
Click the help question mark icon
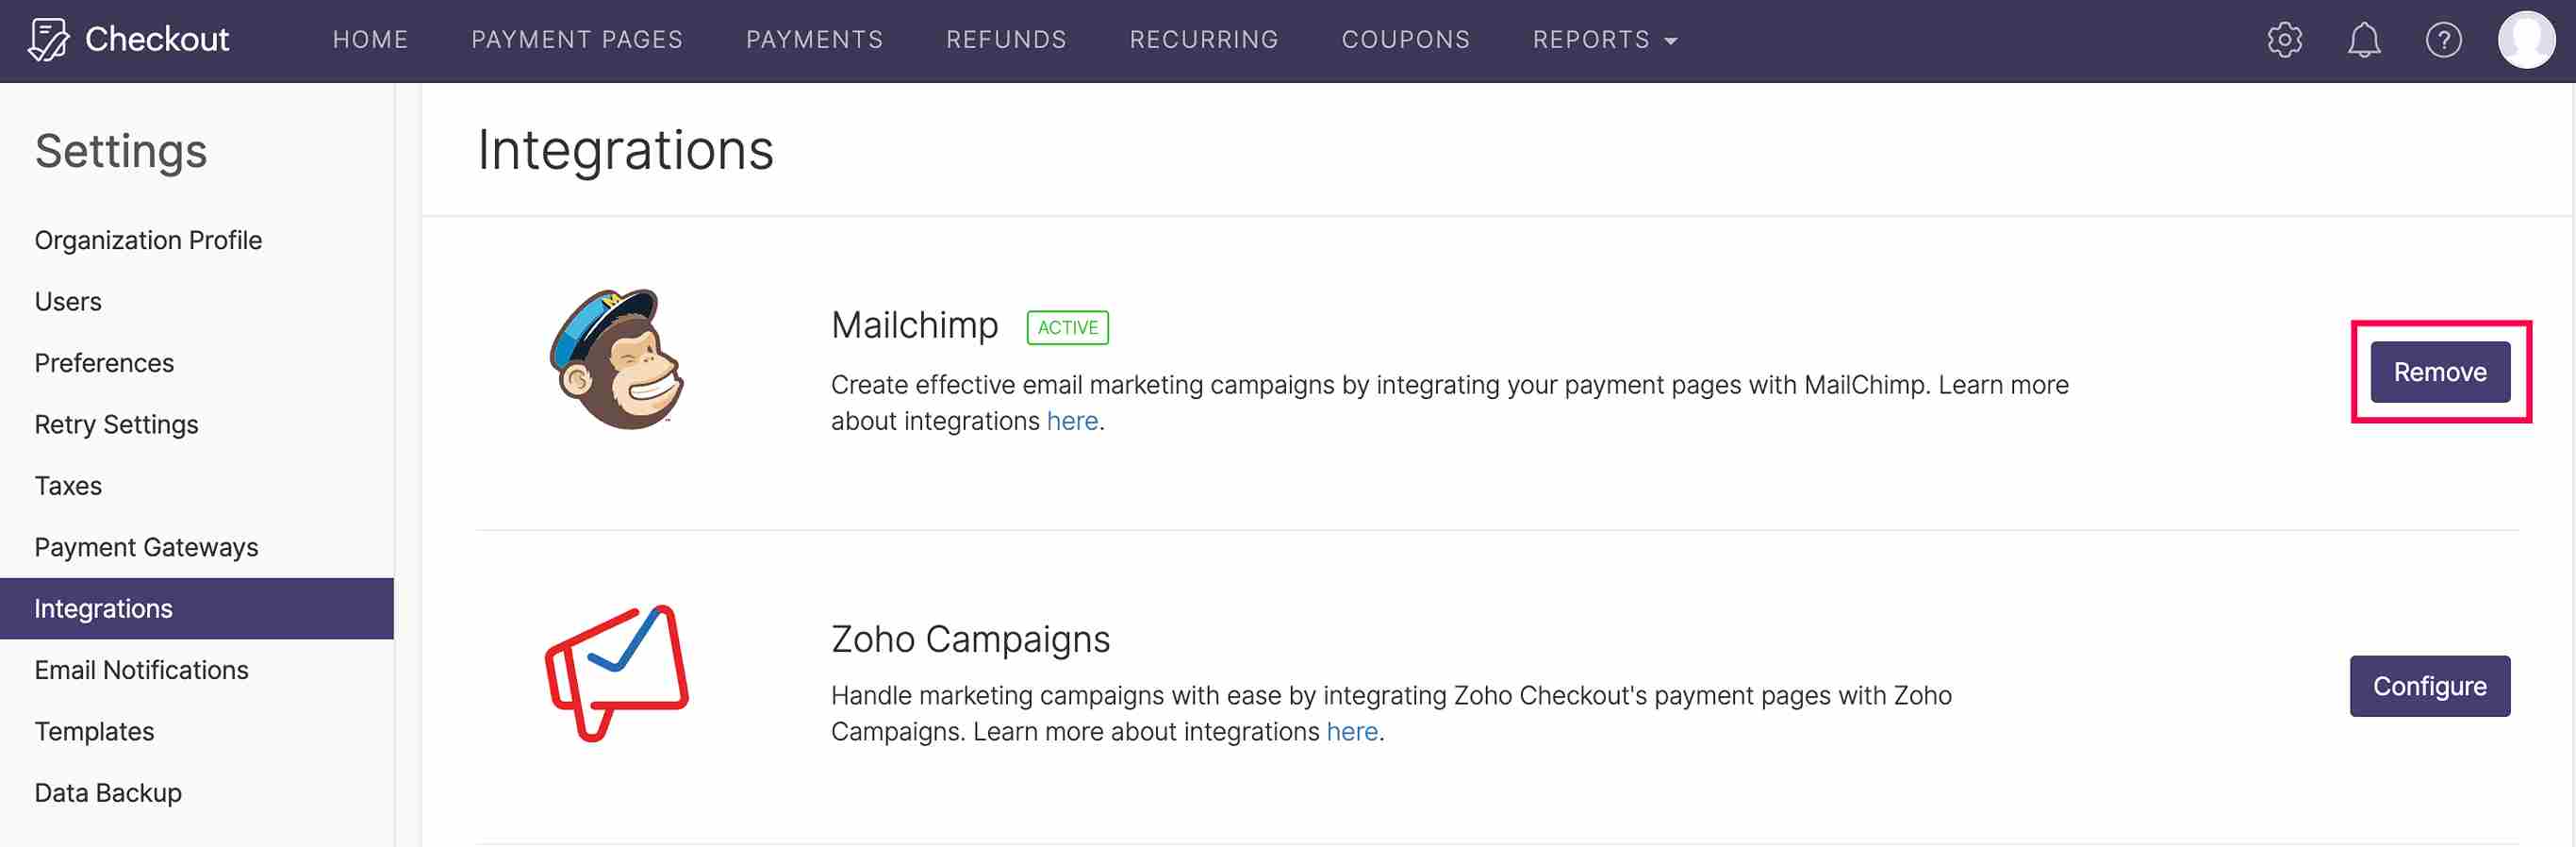tap(2443, 39)
